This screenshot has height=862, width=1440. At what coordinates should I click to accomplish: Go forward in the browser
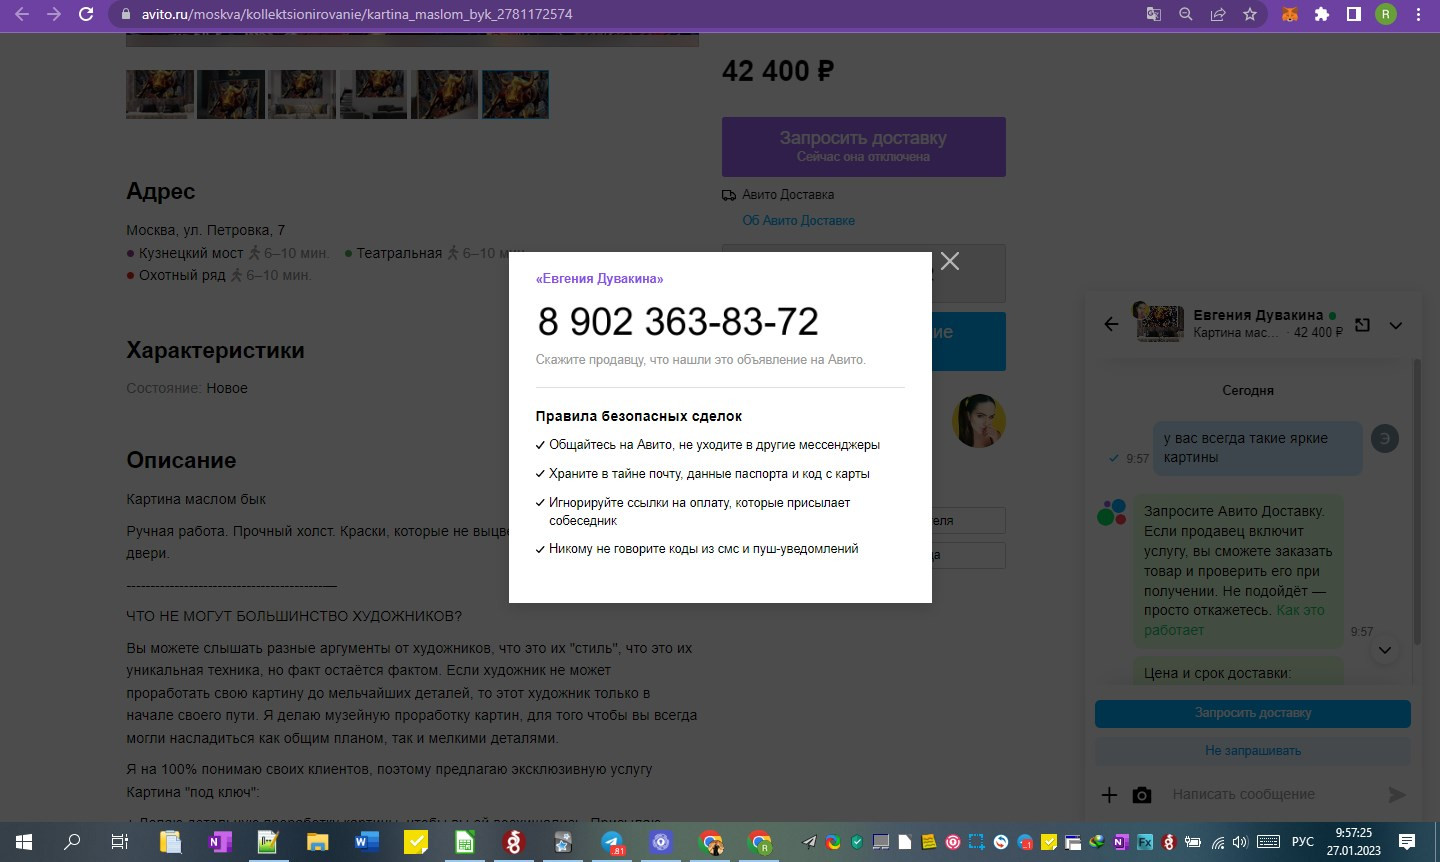pos(54,14)
